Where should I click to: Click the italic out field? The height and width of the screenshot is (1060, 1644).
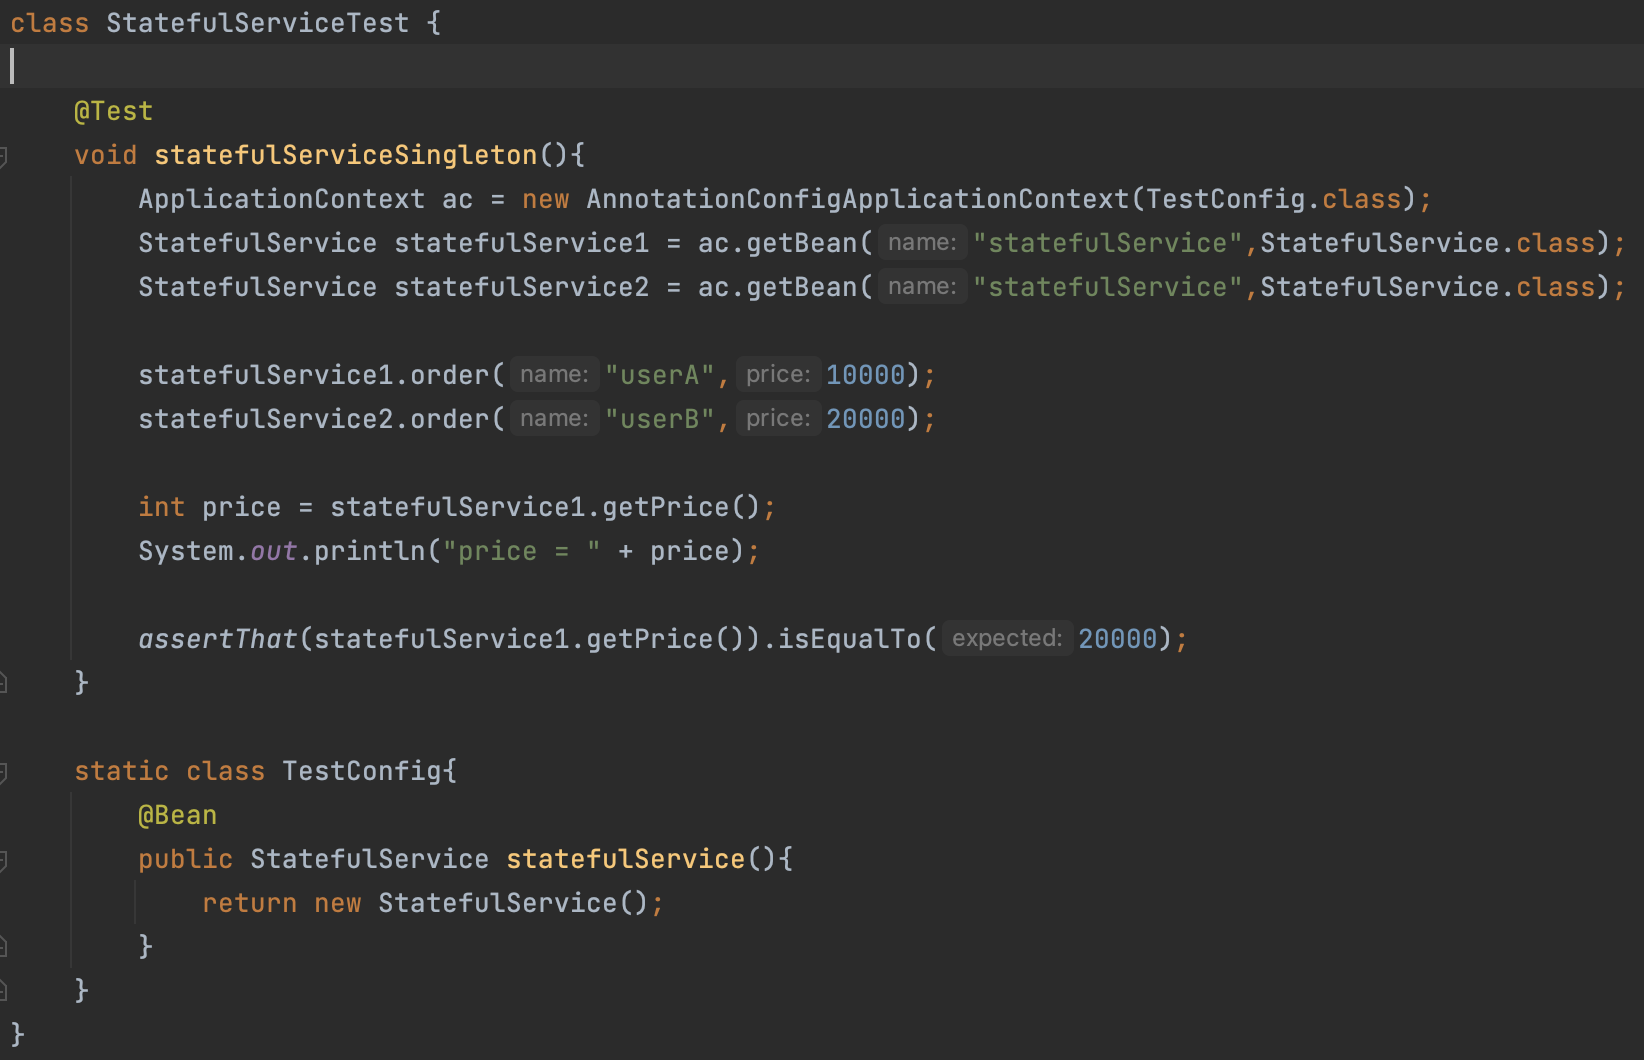coord(273,551)
